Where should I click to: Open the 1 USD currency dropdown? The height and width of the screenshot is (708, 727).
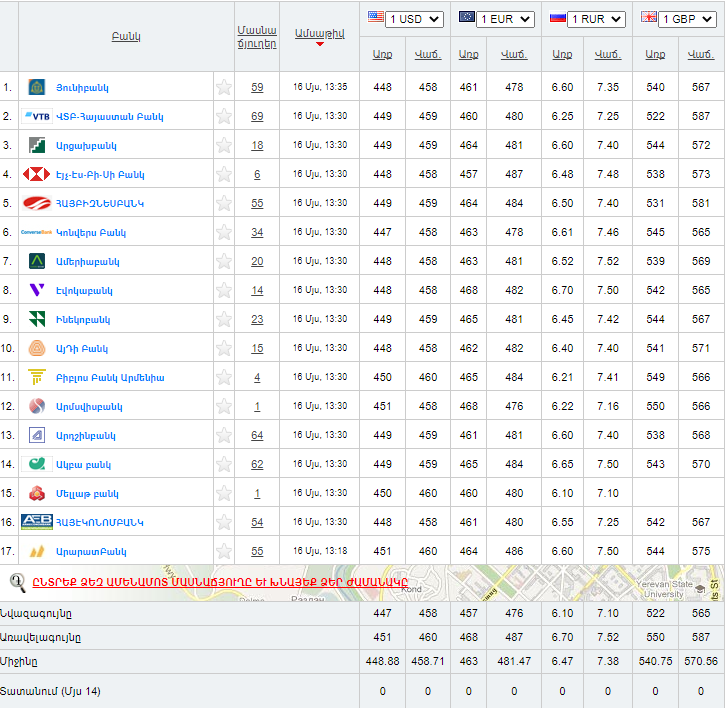[414, 19]
